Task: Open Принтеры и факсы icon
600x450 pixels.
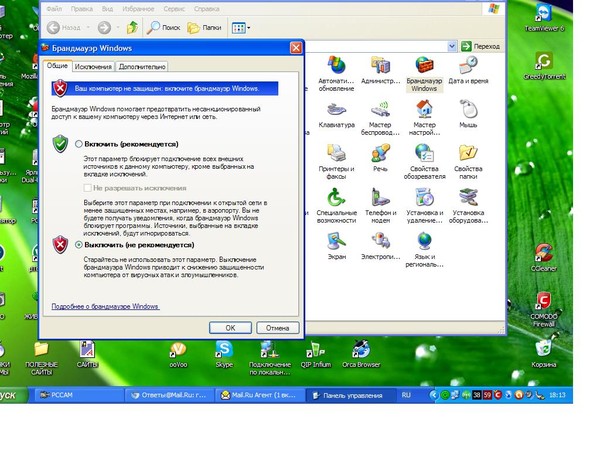Action: [x=336, y=161]
